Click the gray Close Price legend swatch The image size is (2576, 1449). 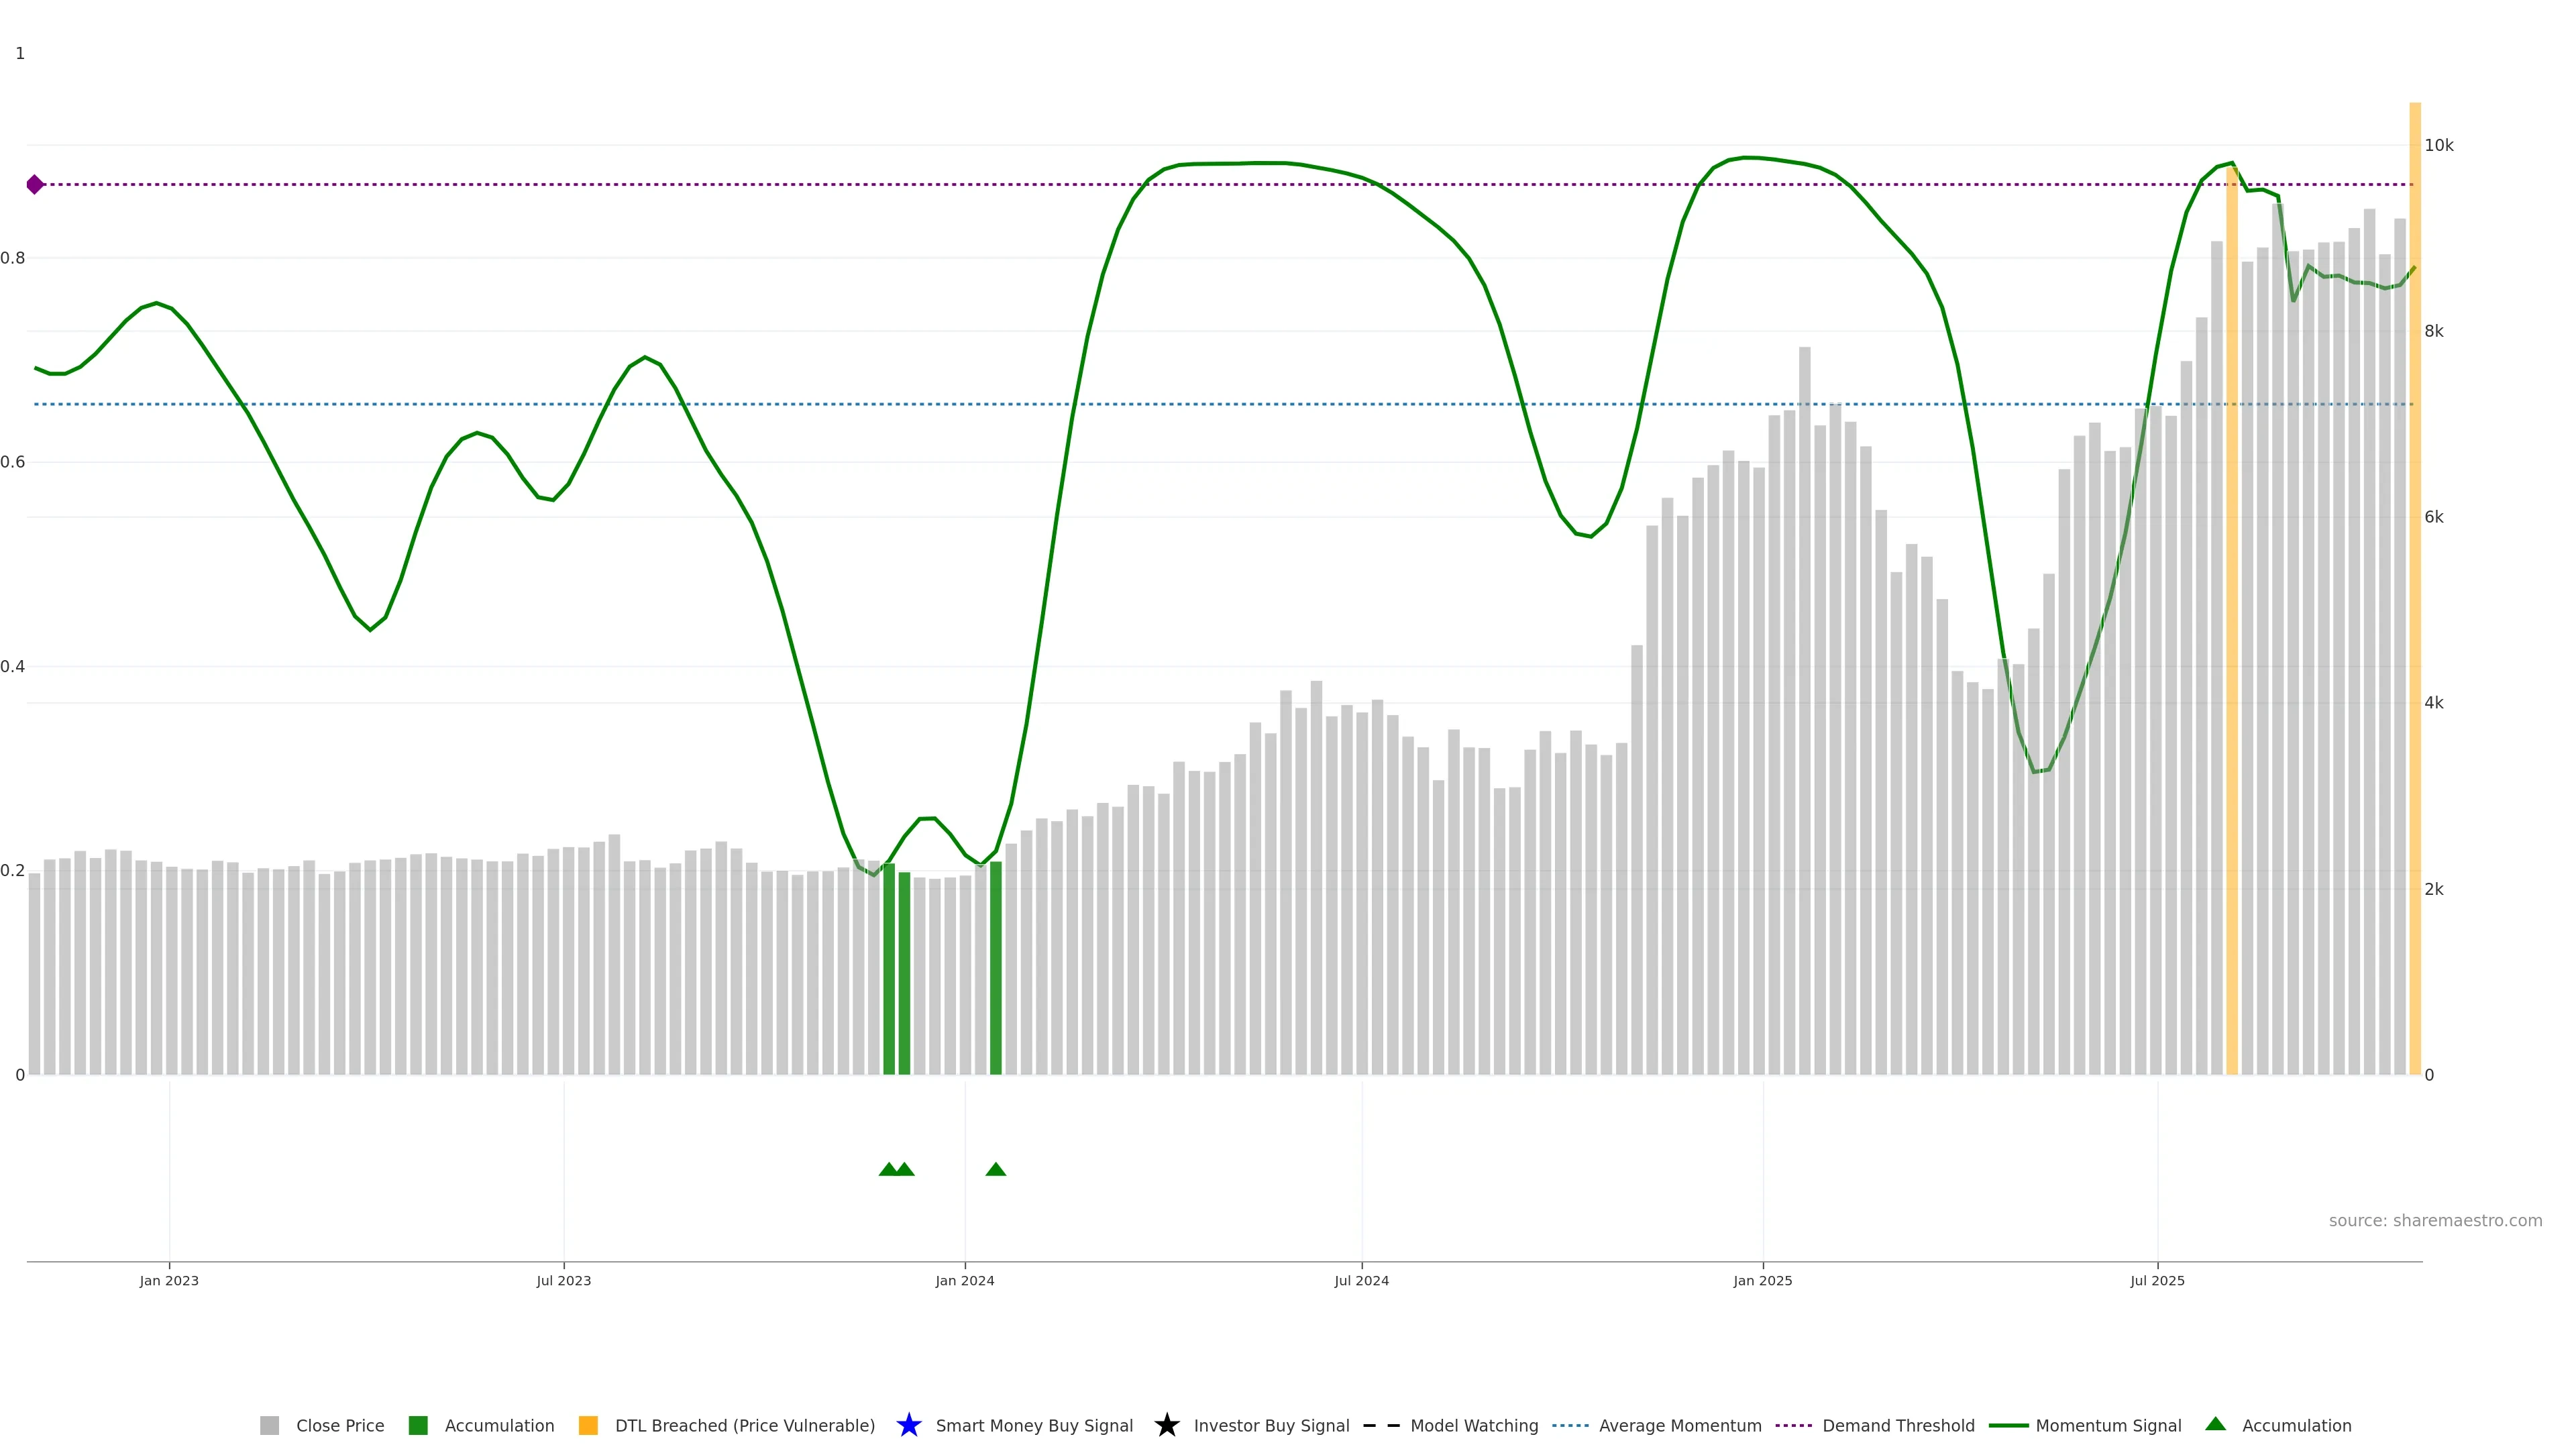[x=269, y=1425]
